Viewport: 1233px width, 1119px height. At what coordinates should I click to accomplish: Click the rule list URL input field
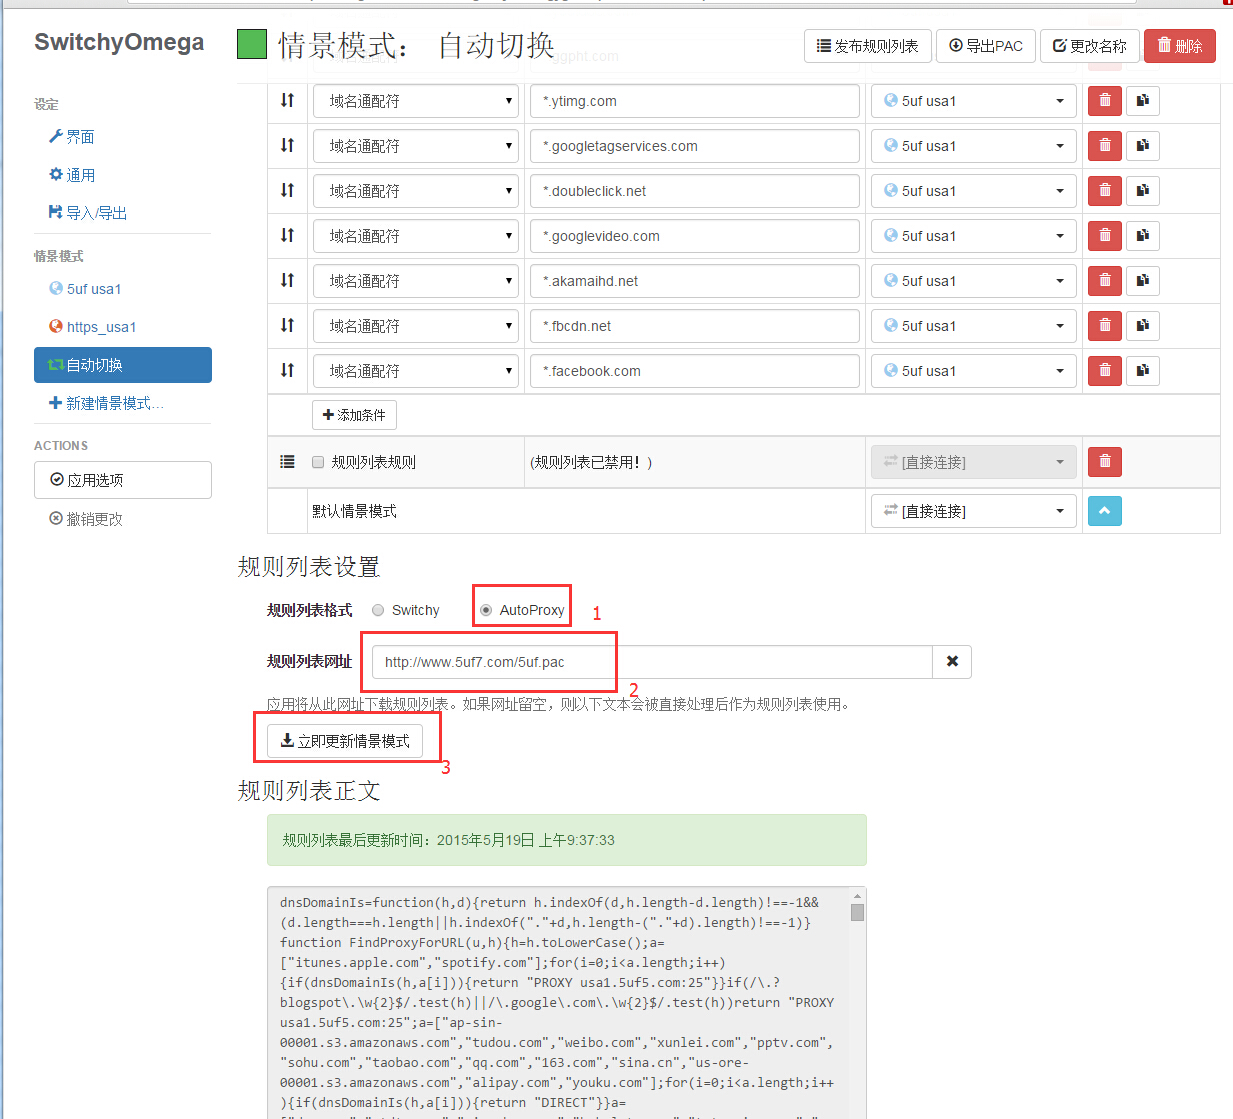pos(652,662)
